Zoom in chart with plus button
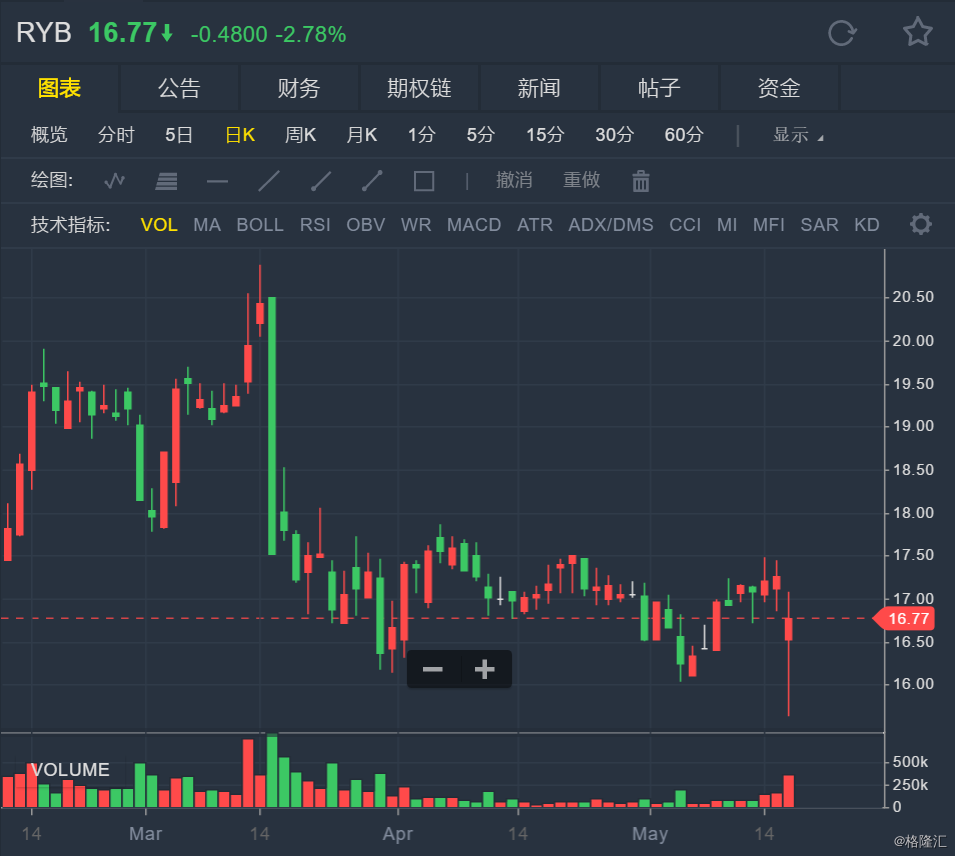The height and width of the screenshot is (856, 955). pos(485,669)
